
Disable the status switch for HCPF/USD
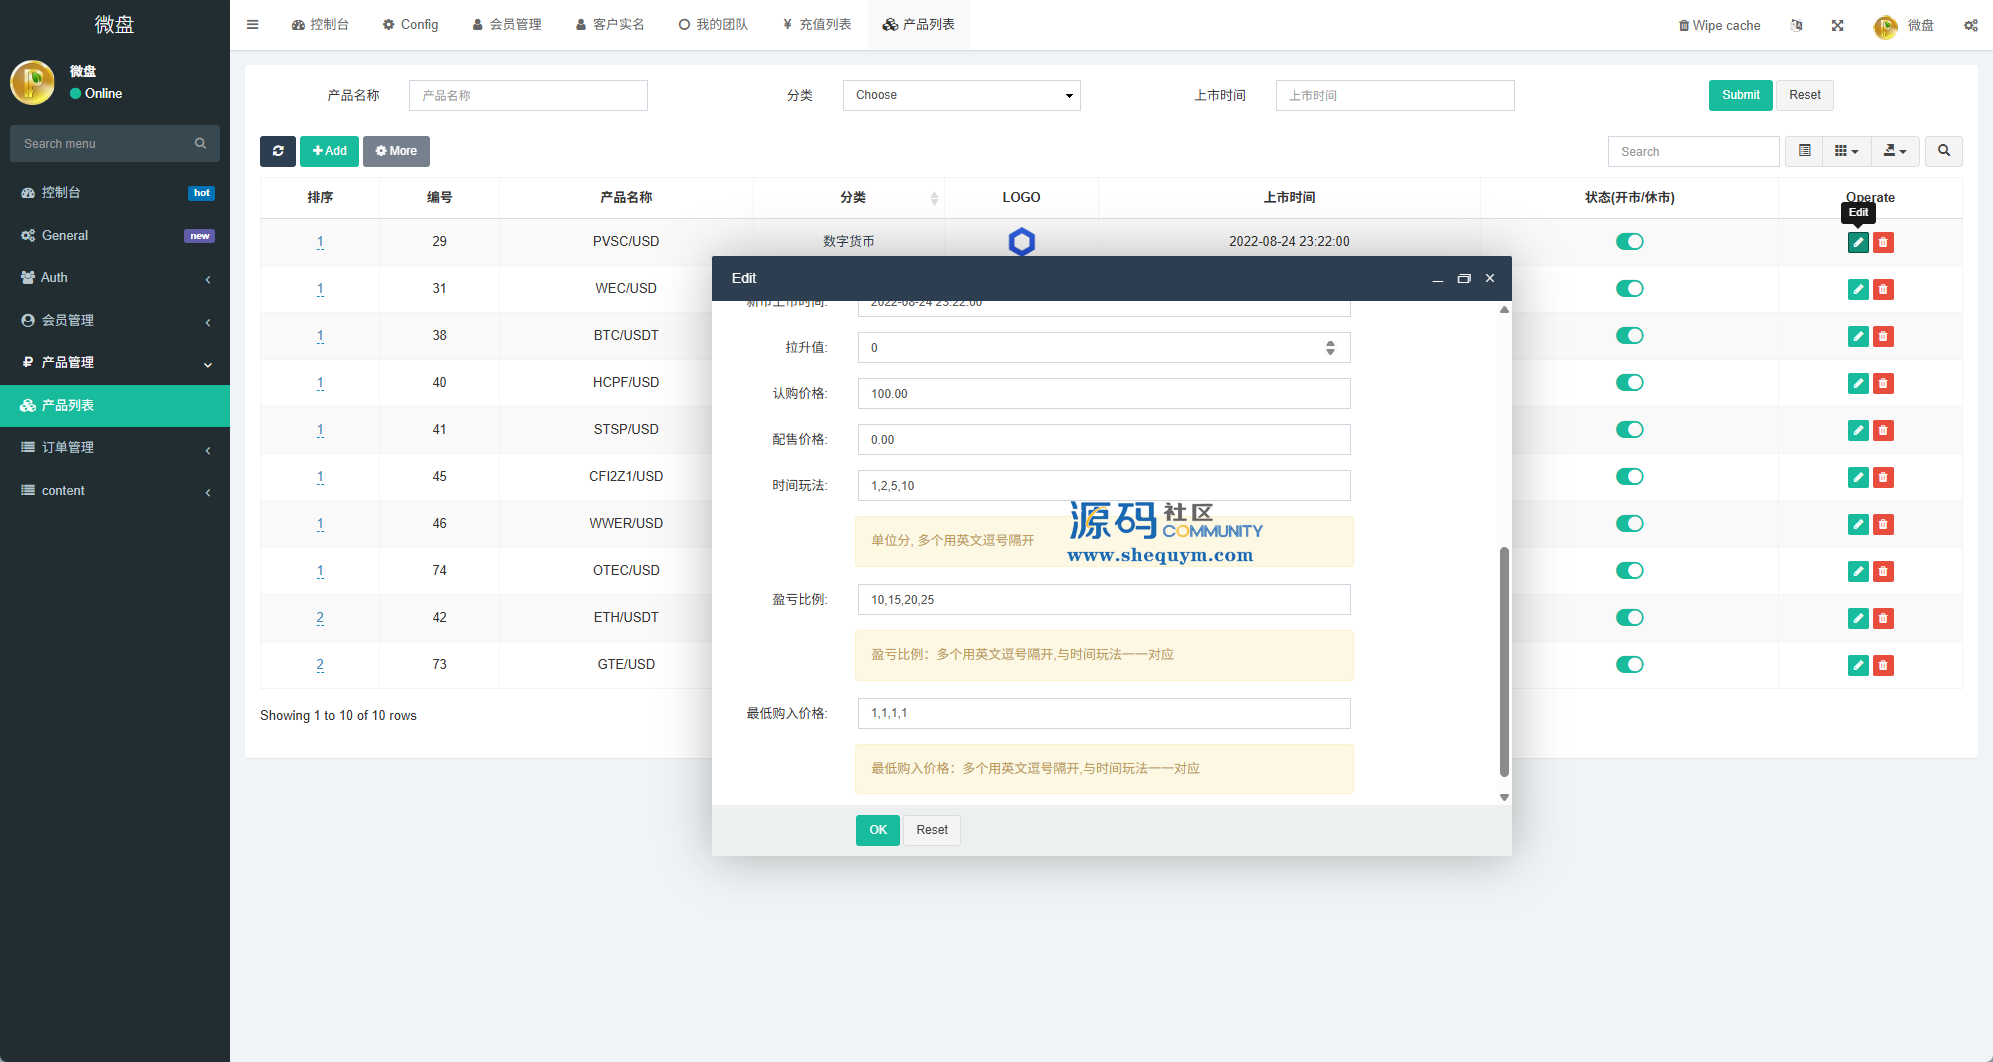pyautogui.click(x=1629, y=383)
